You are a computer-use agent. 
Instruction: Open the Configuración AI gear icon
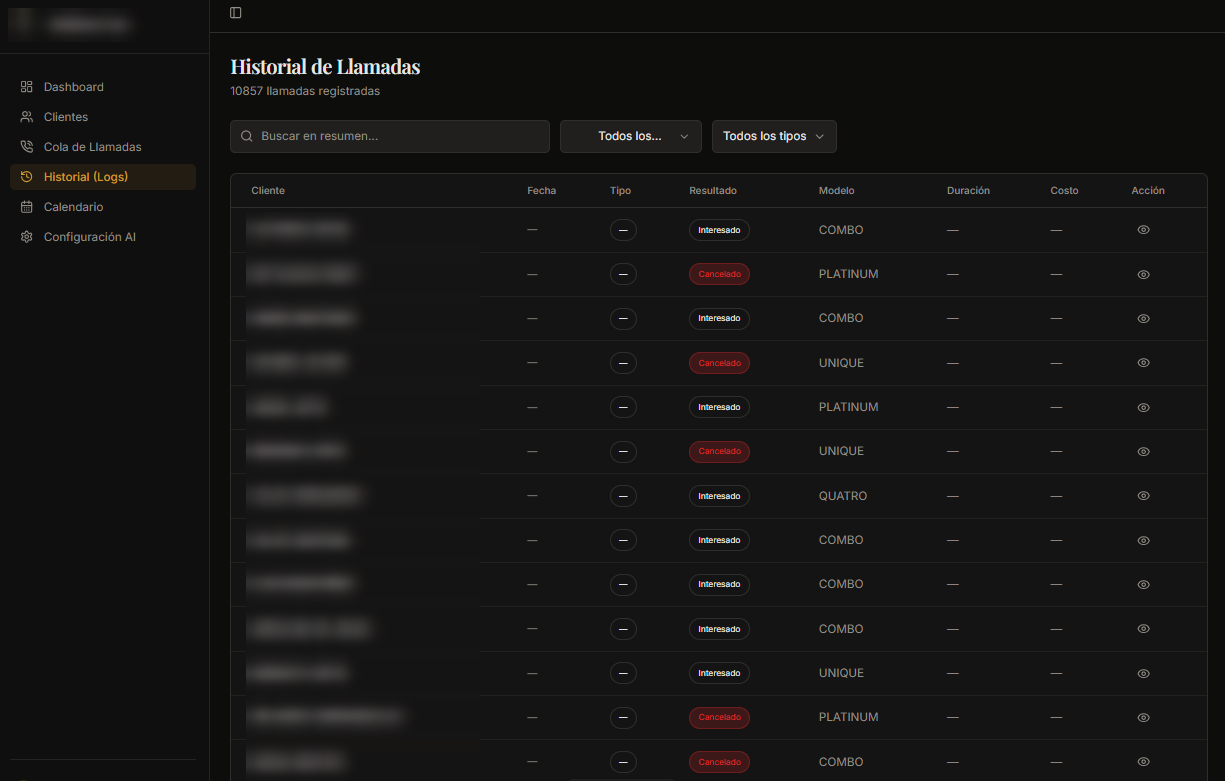click(x=27, y=237)
